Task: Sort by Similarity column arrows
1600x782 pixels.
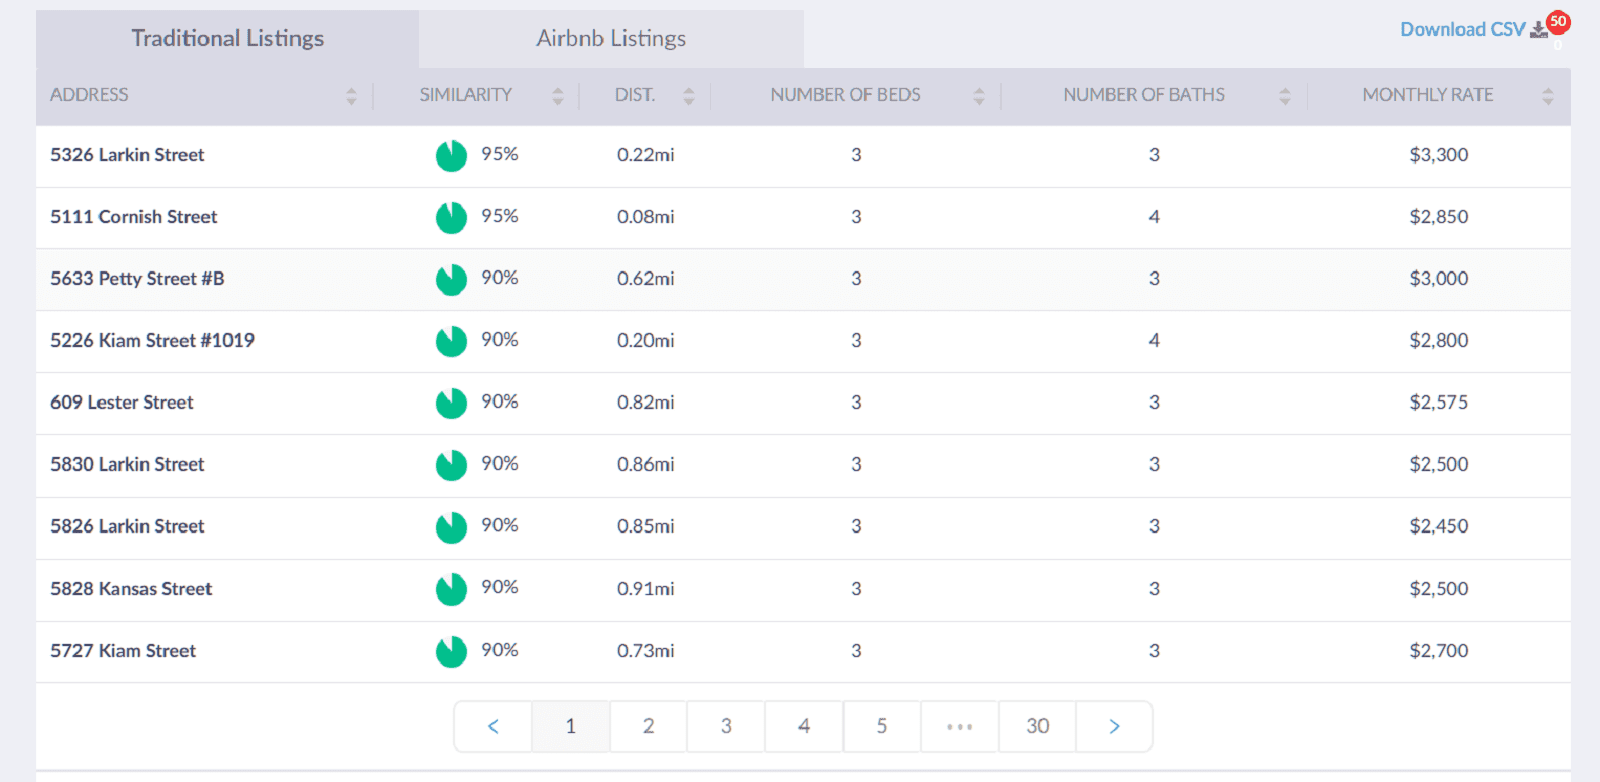Action: click(558, 96)
